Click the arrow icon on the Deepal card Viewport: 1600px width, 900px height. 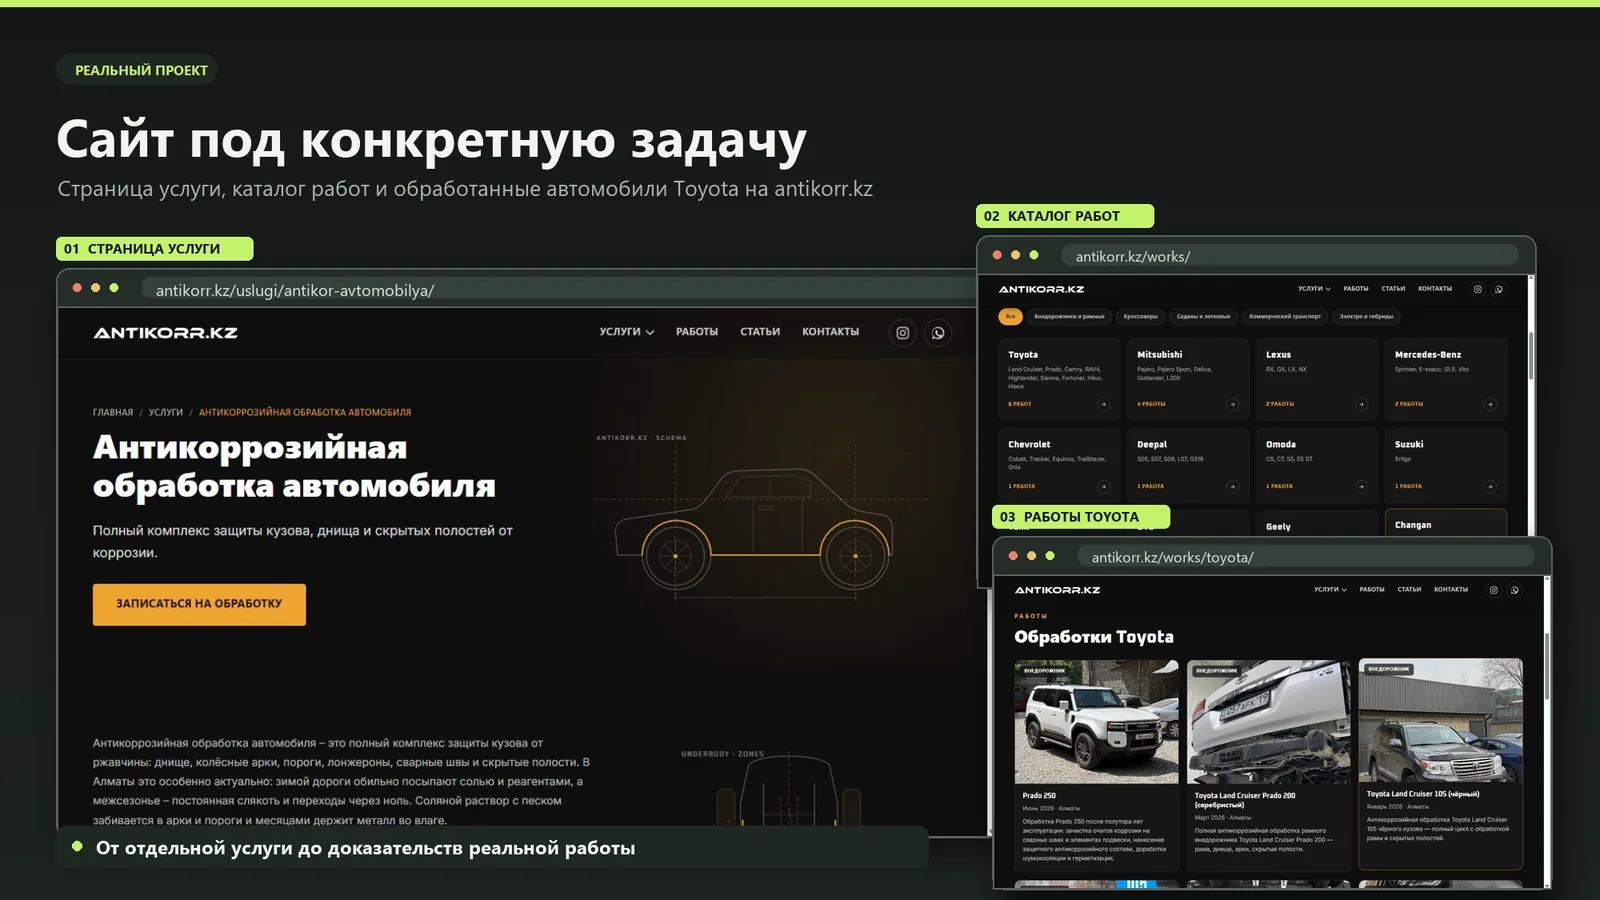1232,486
